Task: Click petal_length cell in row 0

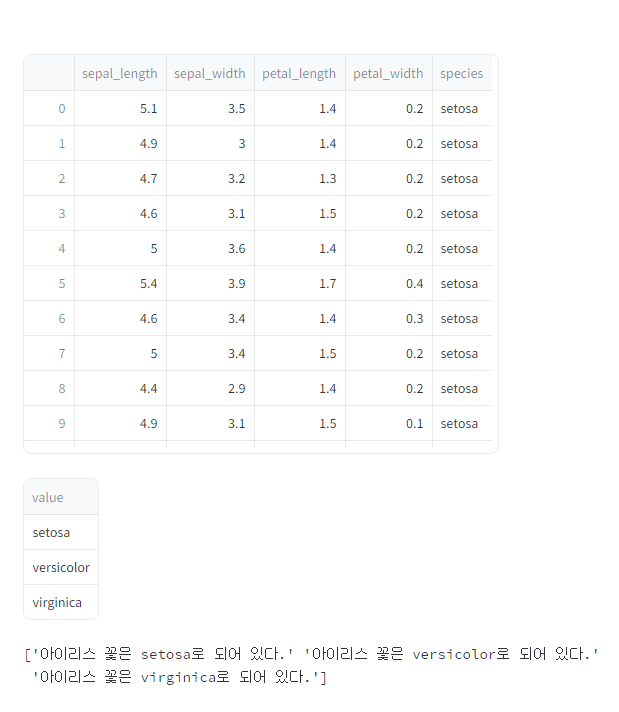Action: pyautogui.click(x=300, y=108)
